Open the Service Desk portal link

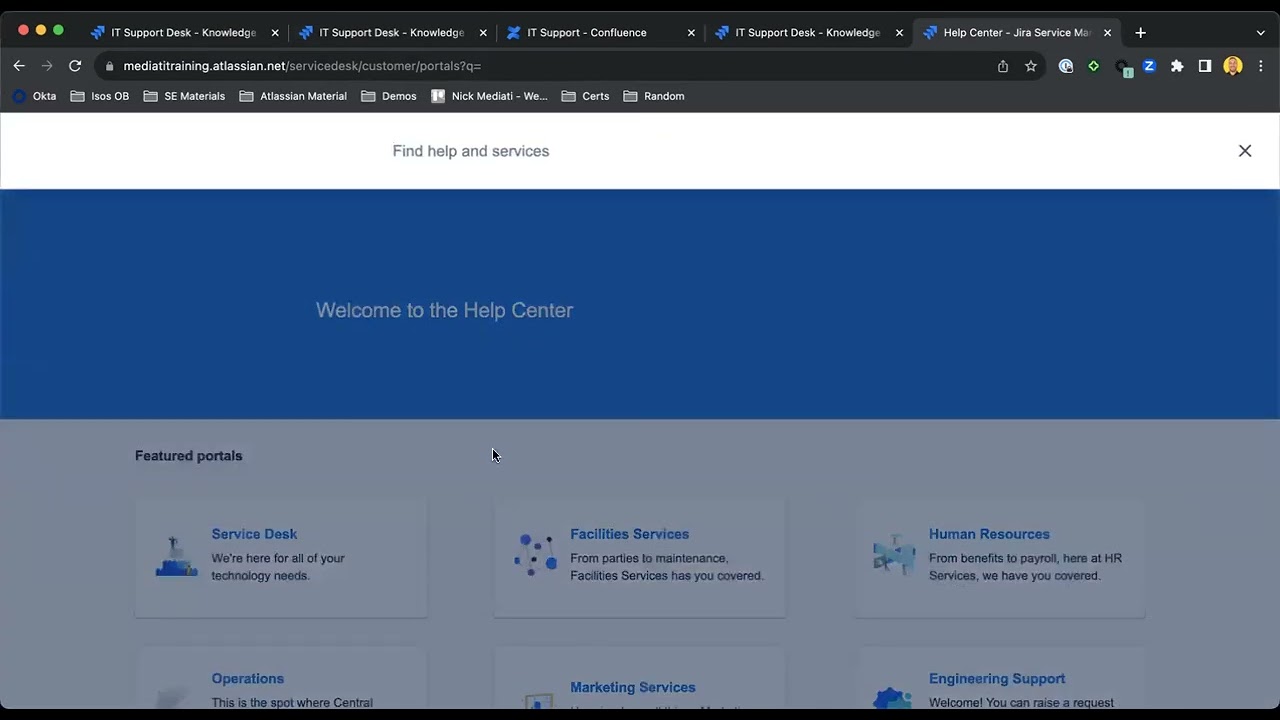point(254,534)
